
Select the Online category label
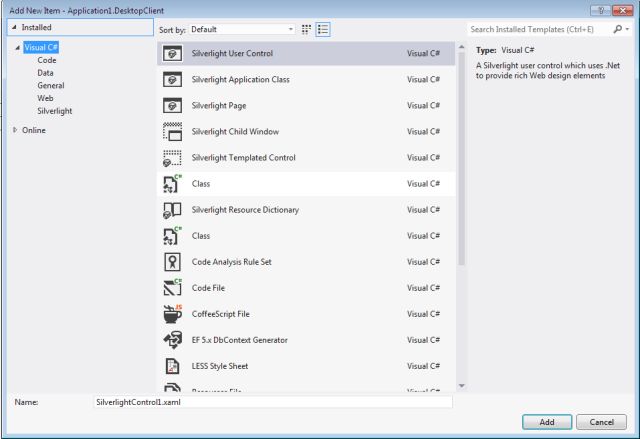click(34, 130)
